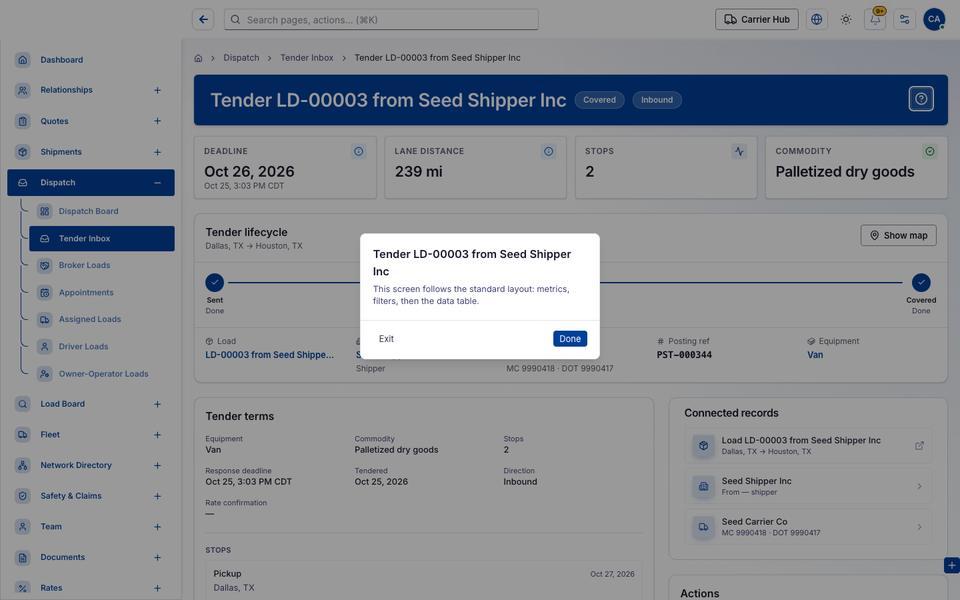Toggle the light/dark theme sun icon
This screenshot has height=600, width=960.
pyautogui.click(x=846, y=20)
